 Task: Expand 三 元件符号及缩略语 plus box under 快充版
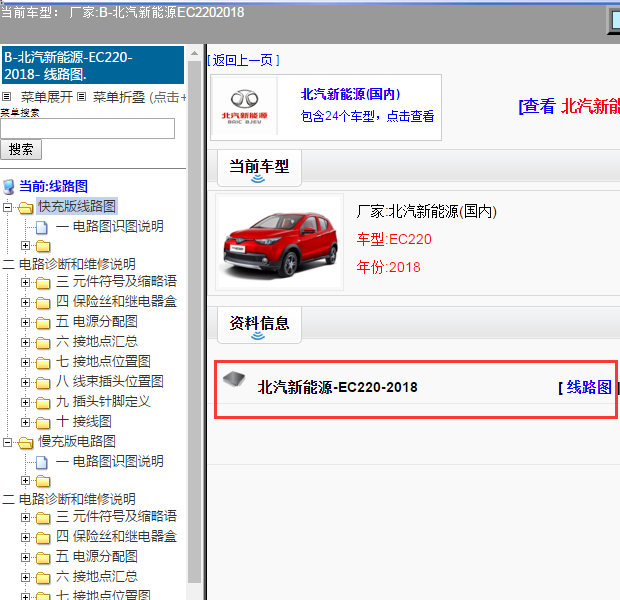pos(25,282)
